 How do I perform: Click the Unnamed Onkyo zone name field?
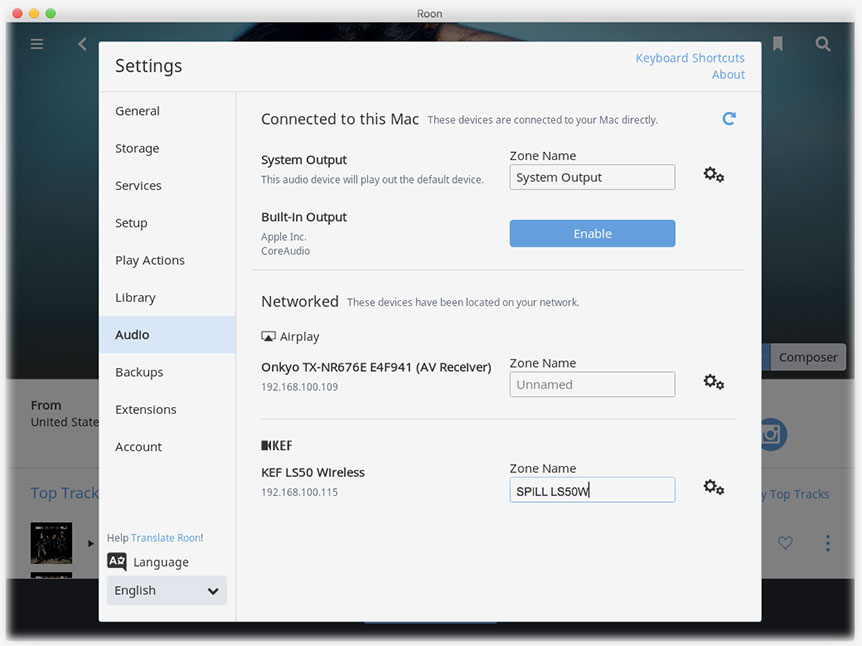pos(592,384)
